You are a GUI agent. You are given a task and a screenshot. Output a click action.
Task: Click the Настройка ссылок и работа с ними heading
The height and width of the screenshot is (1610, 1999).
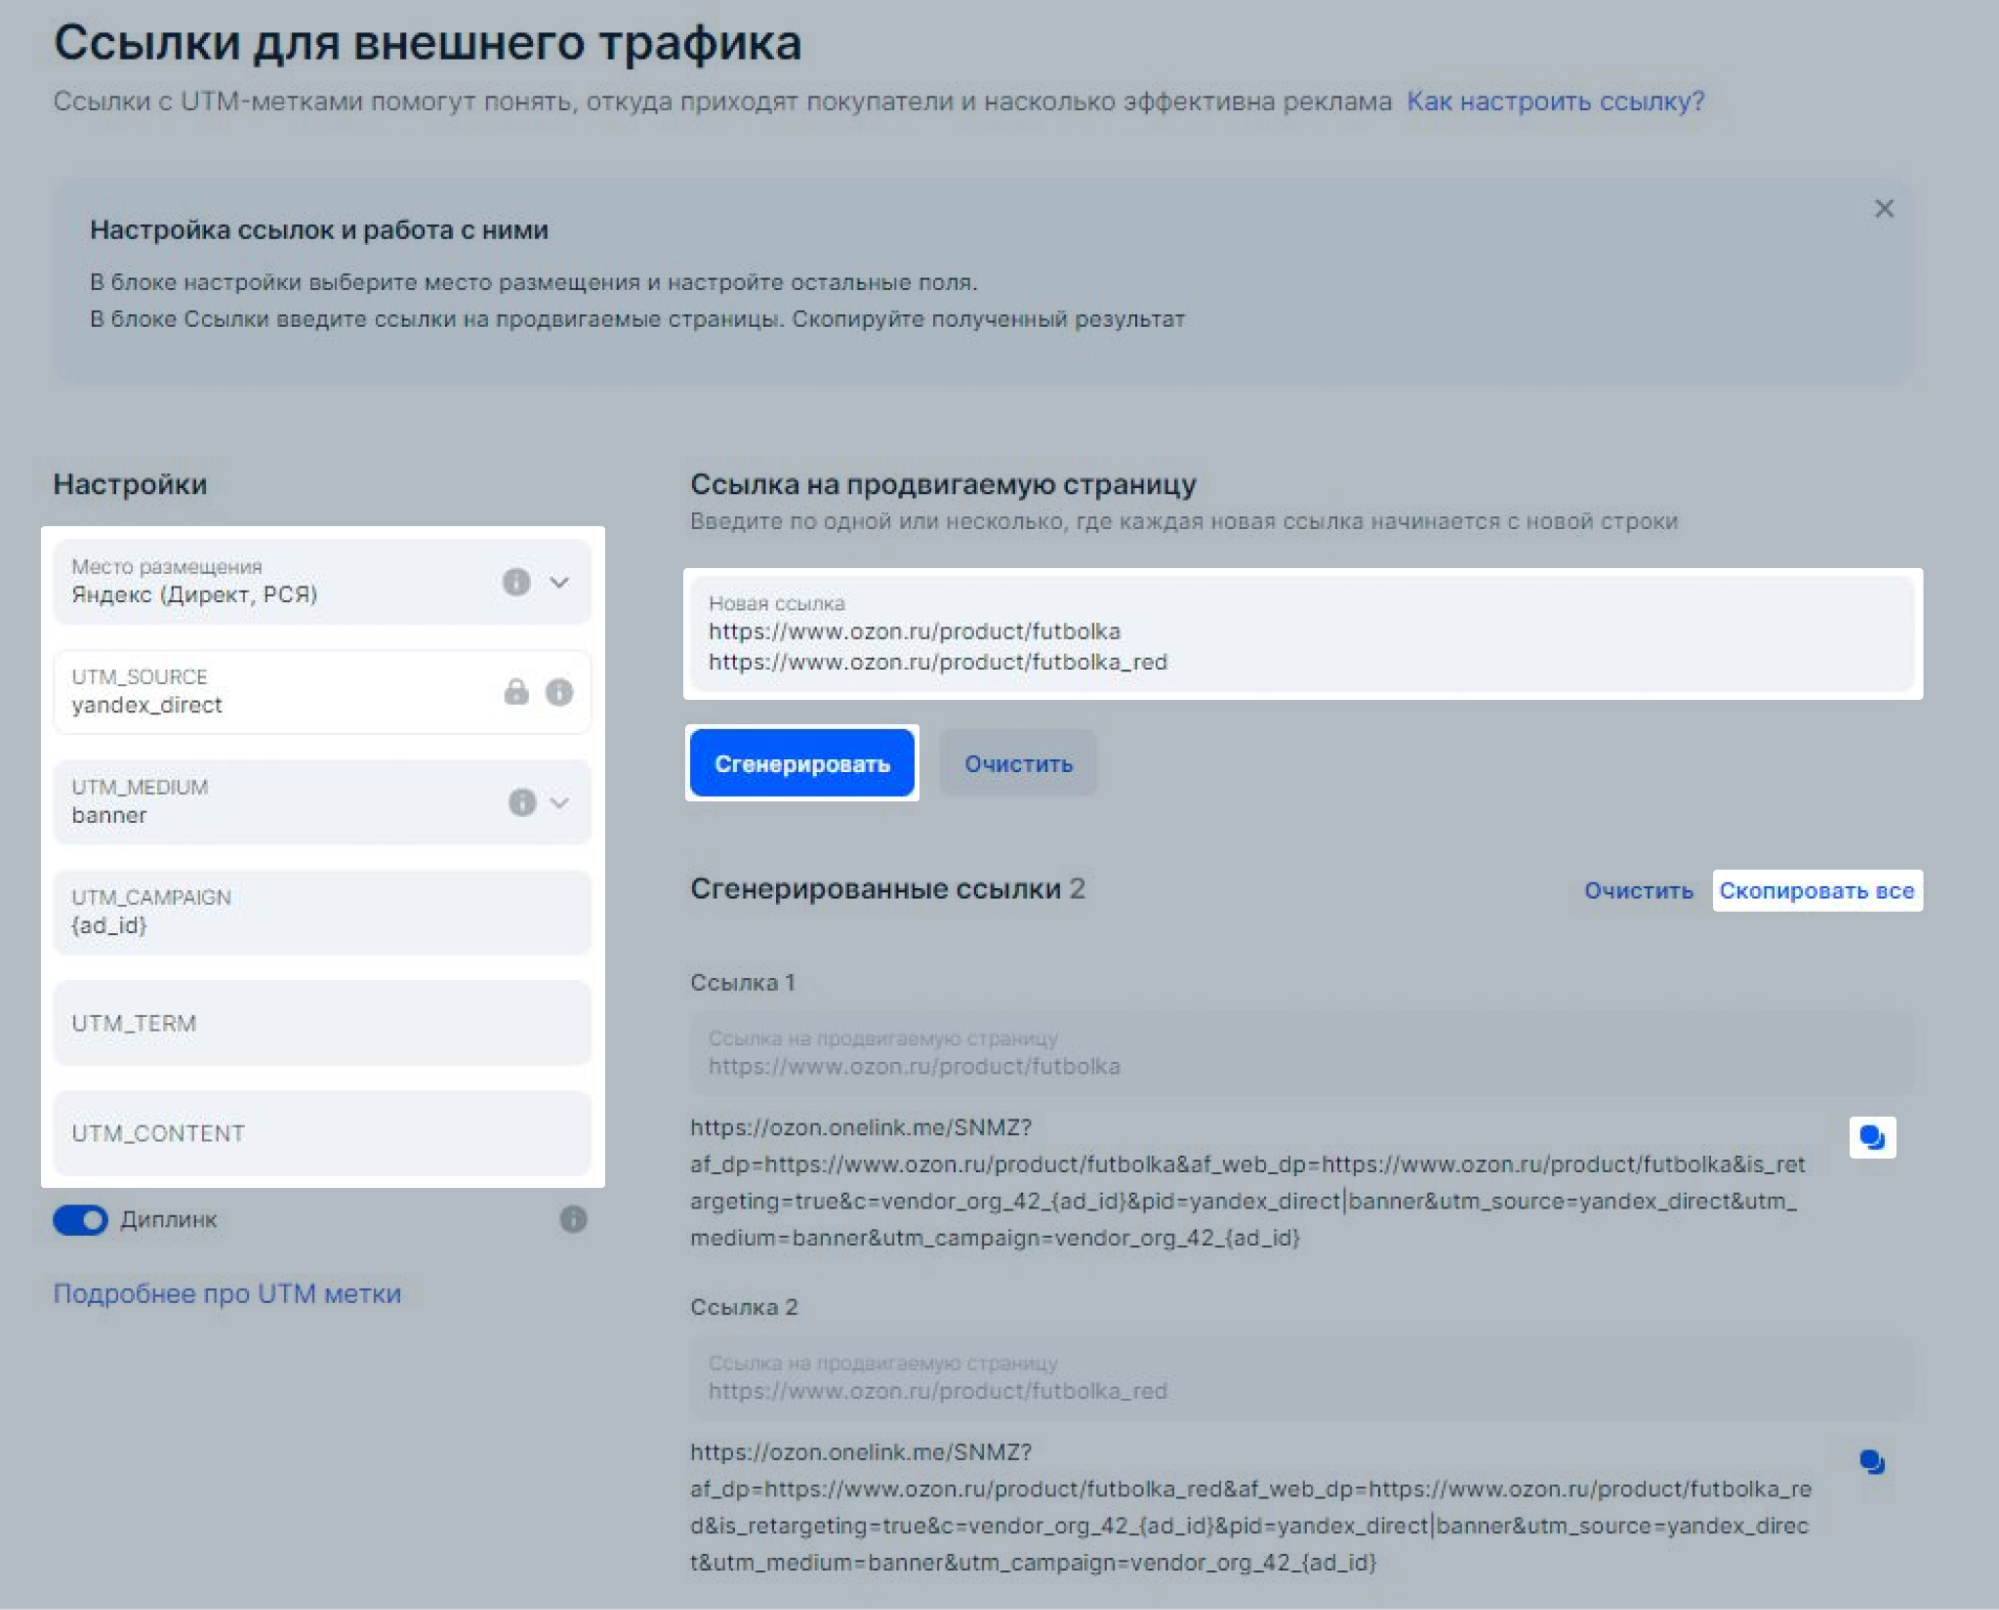coord(319,230)
